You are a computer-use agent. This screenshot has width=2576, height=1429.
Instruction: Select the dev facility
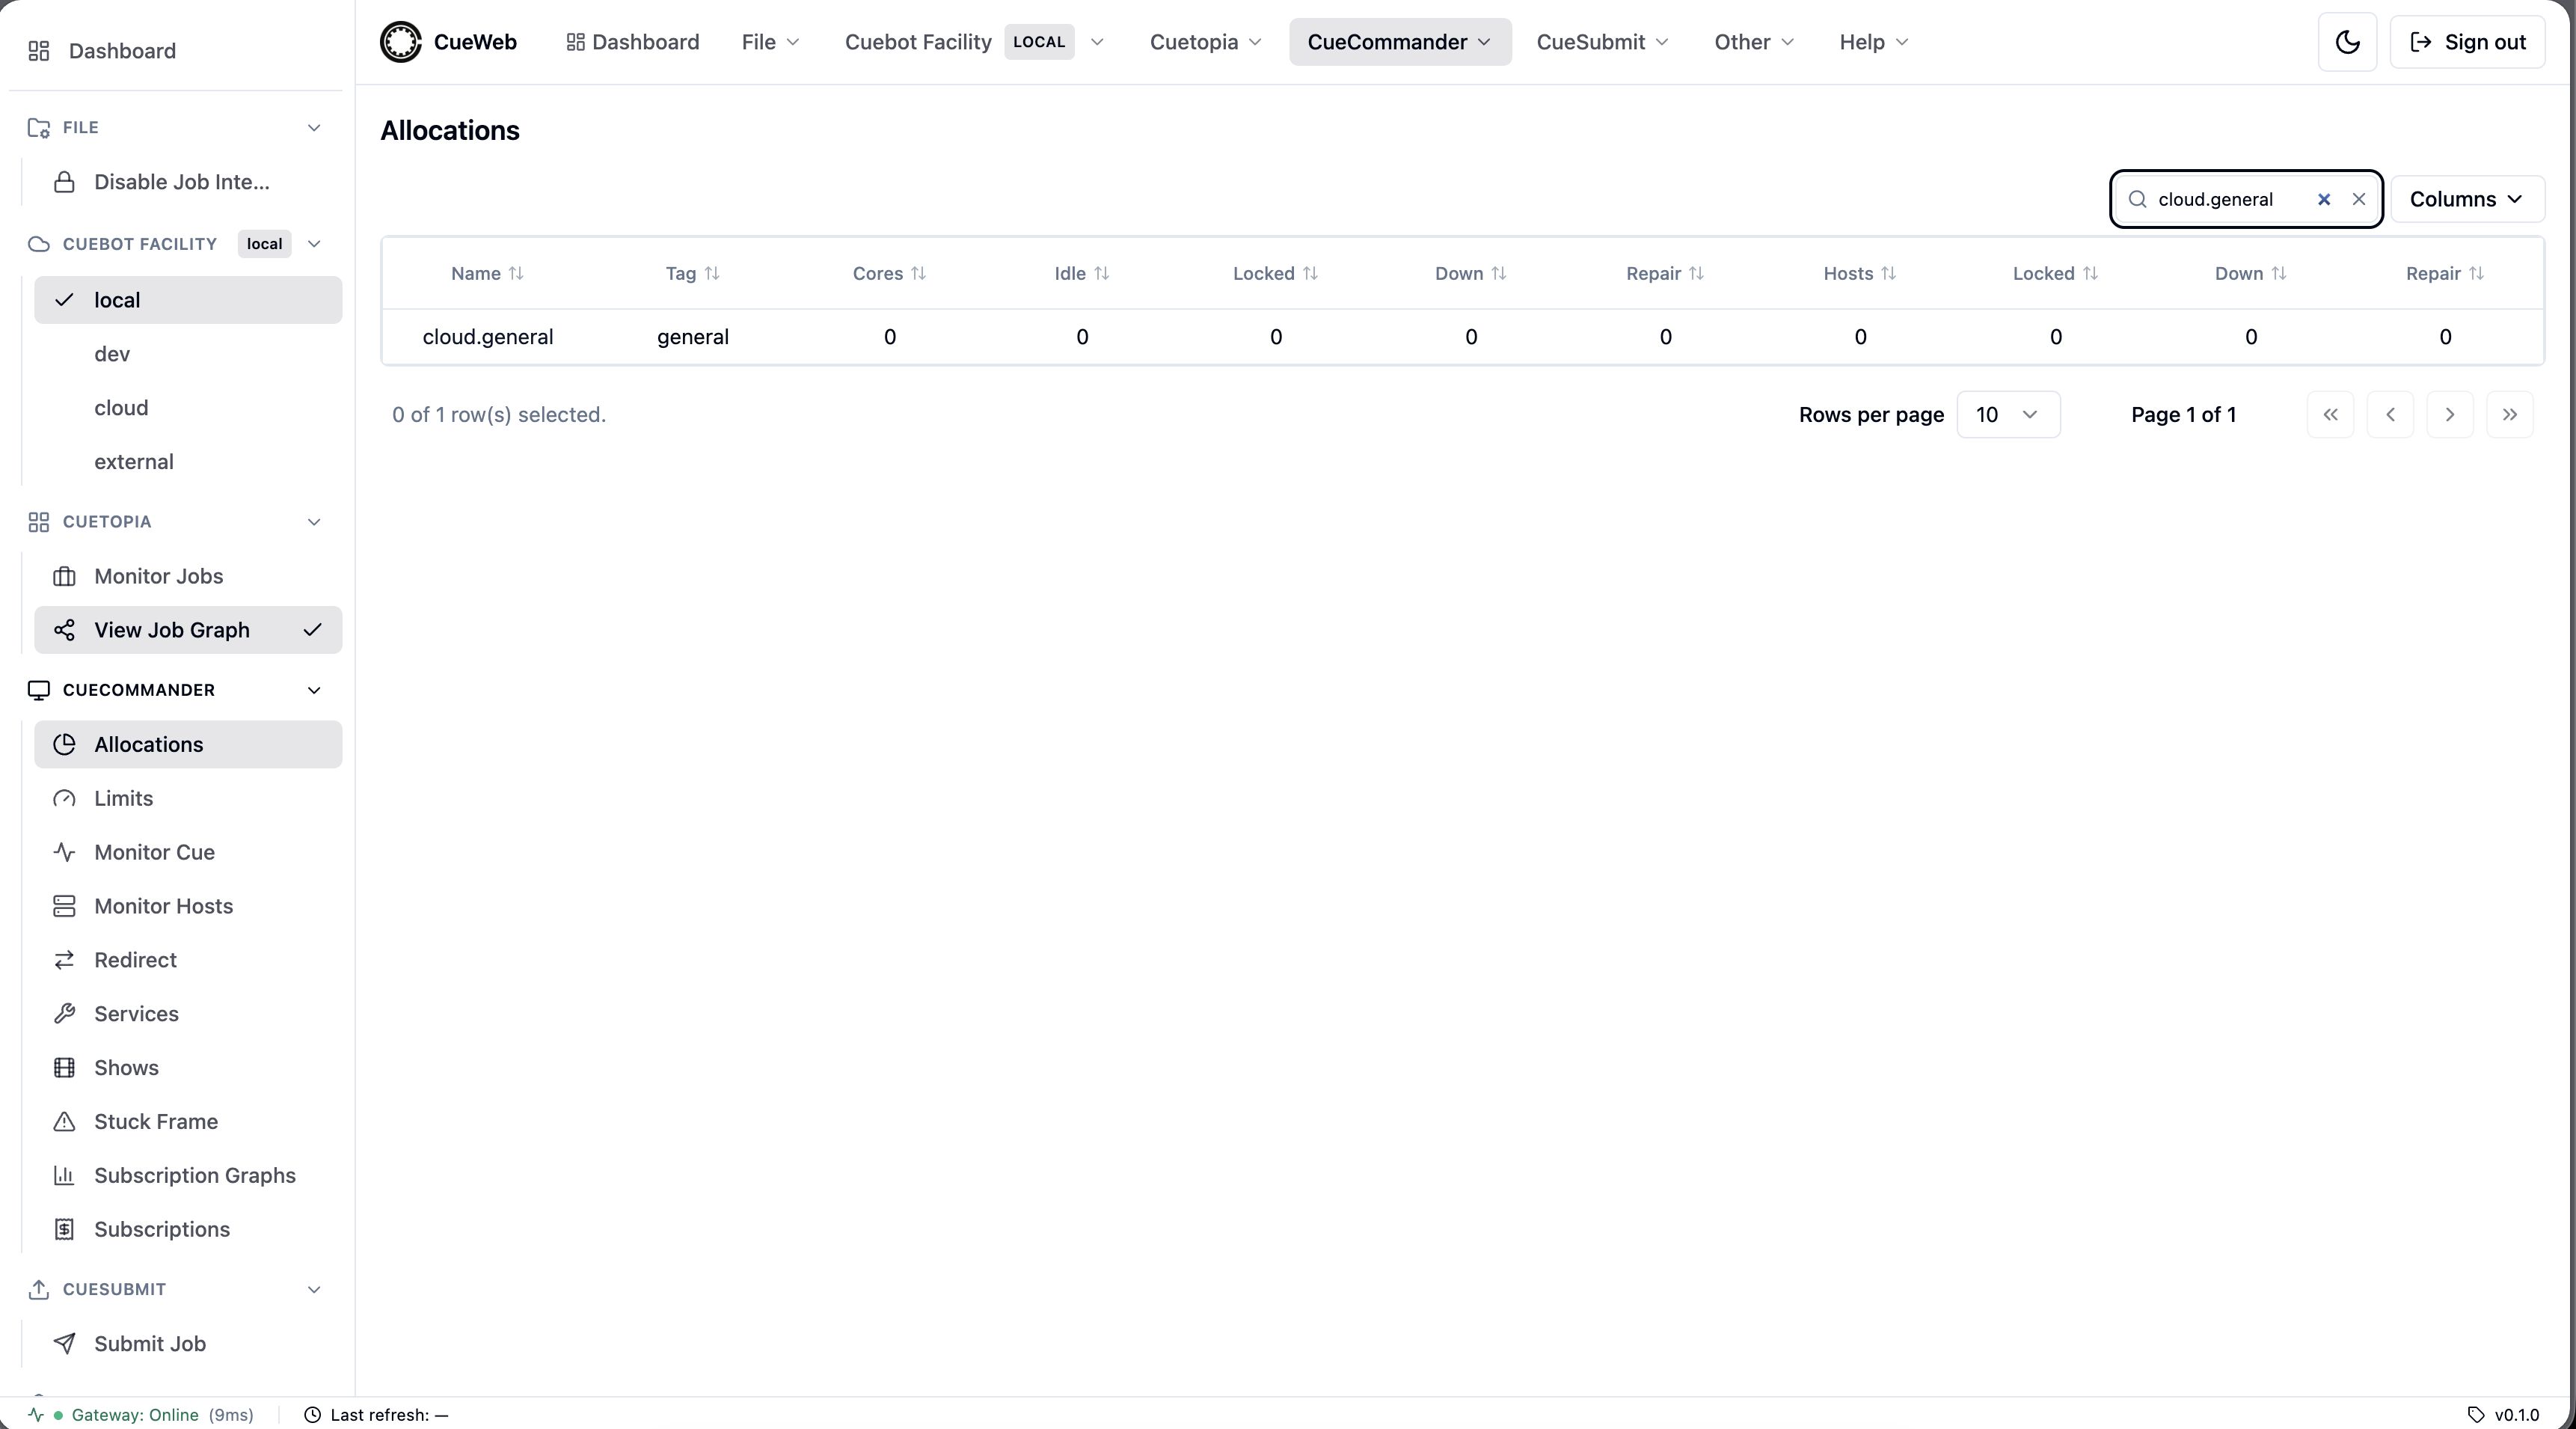[x=188, y=354]
